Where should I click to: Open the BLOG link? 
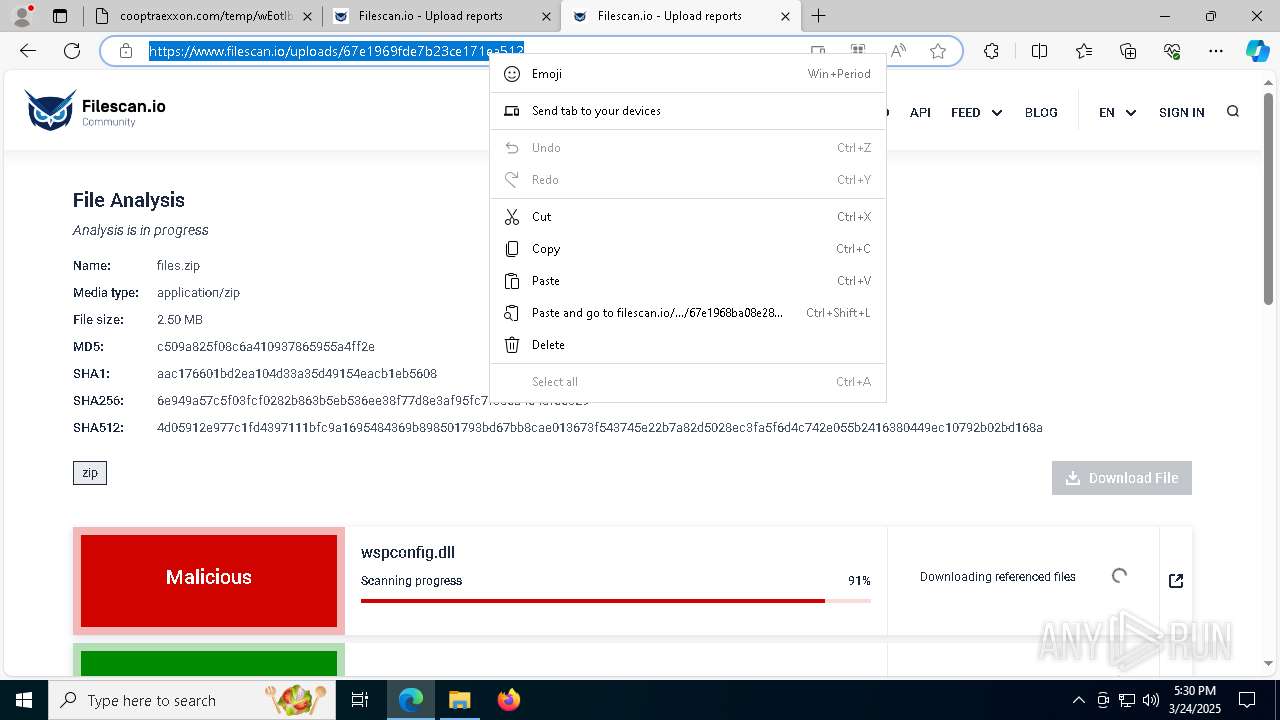(1041, 113)
